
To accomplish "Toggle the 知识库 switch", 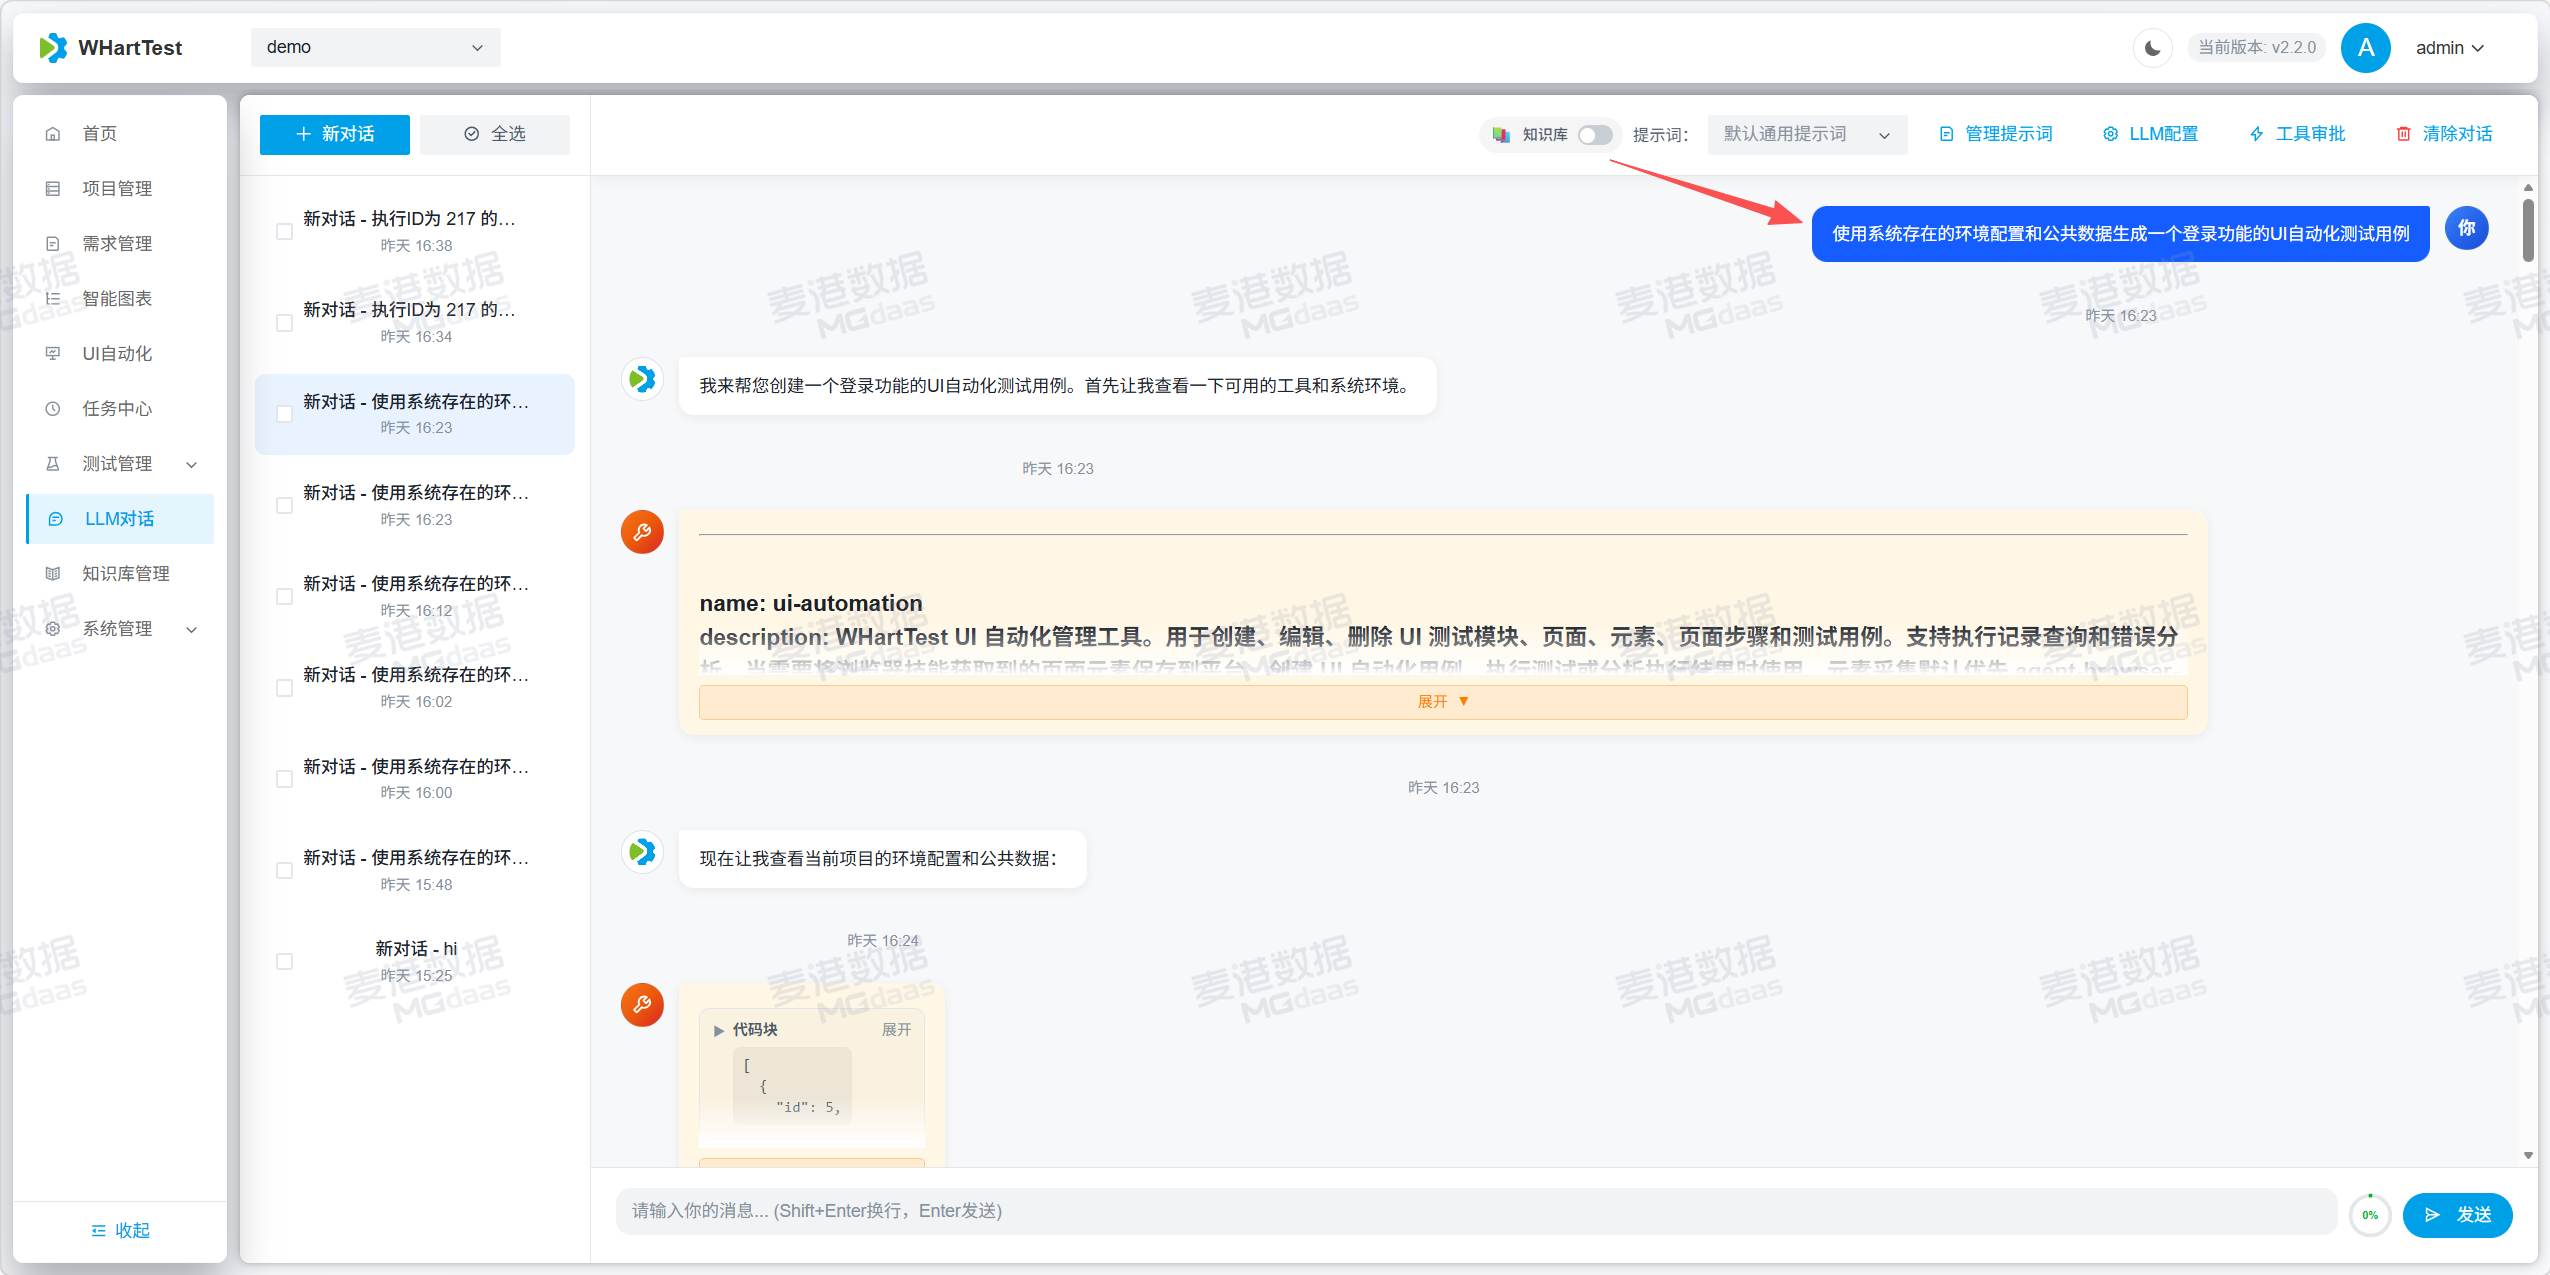I will coord(1594,134).
